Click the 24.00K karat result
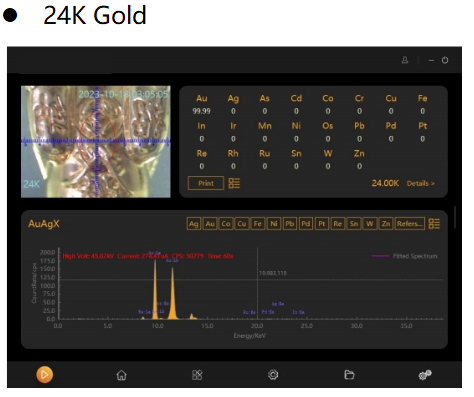 [x=385, y=183]
